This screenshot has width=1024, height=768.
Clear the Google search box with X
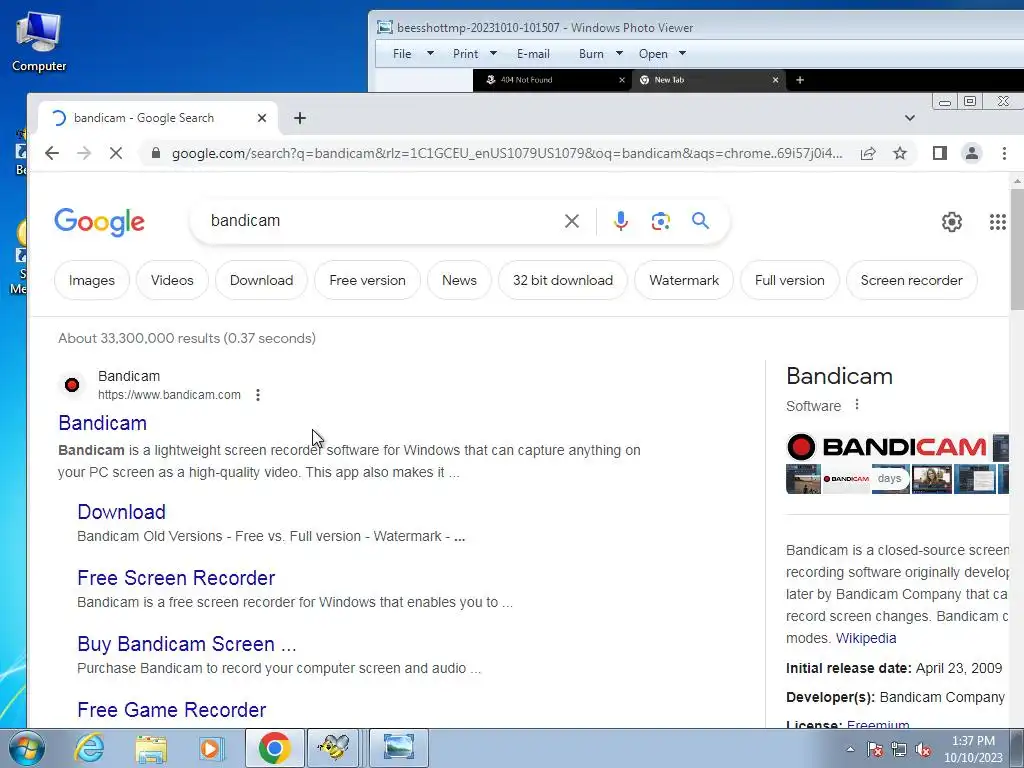pos(571,221)
